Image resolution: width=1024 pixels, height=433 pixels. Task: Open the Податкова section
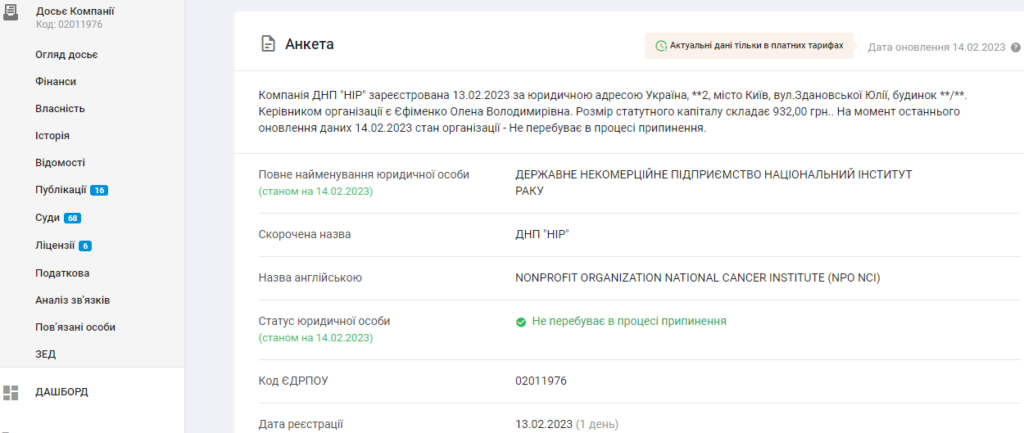[x=62, y=272]
